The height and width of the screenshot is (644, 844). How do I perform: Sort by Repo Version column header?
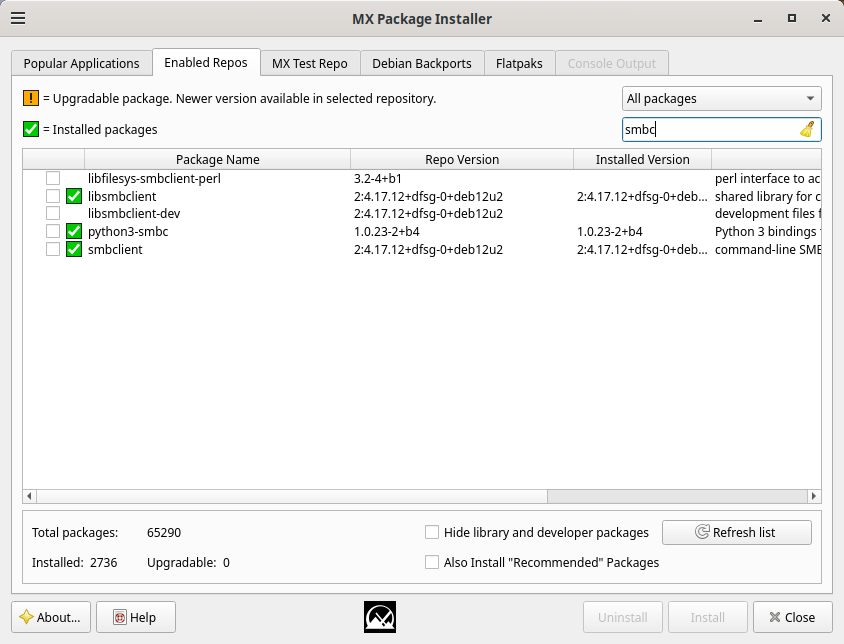coord(461,159)
